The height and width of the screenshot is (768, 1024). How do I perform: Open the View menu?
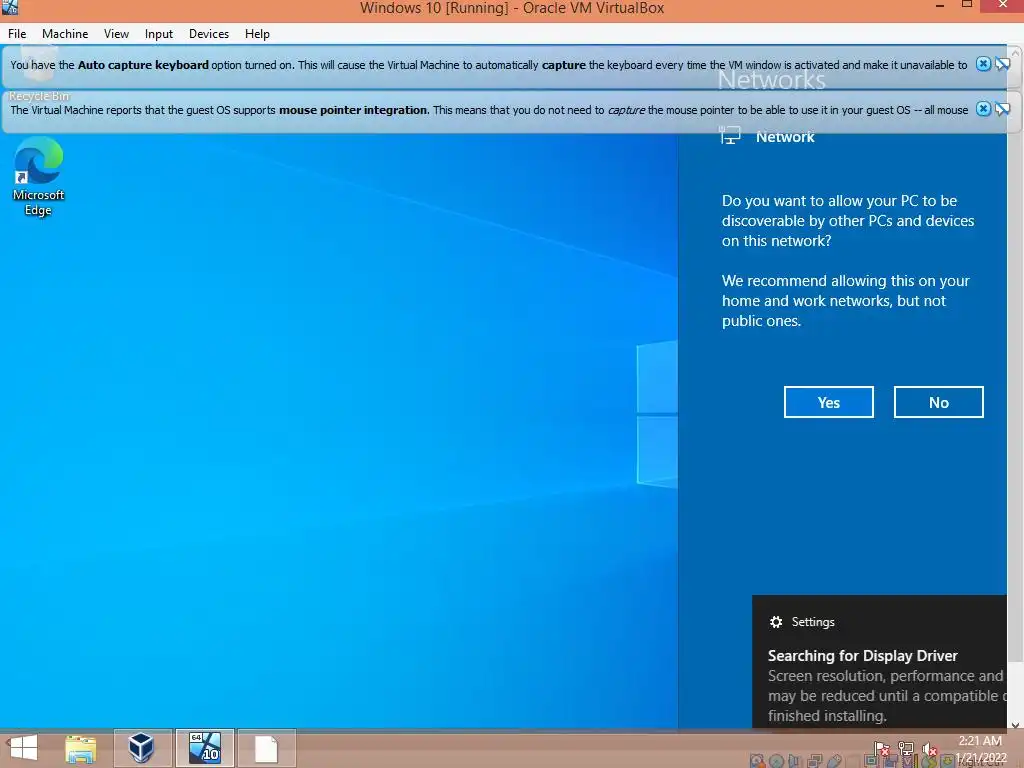coord(116,34)
